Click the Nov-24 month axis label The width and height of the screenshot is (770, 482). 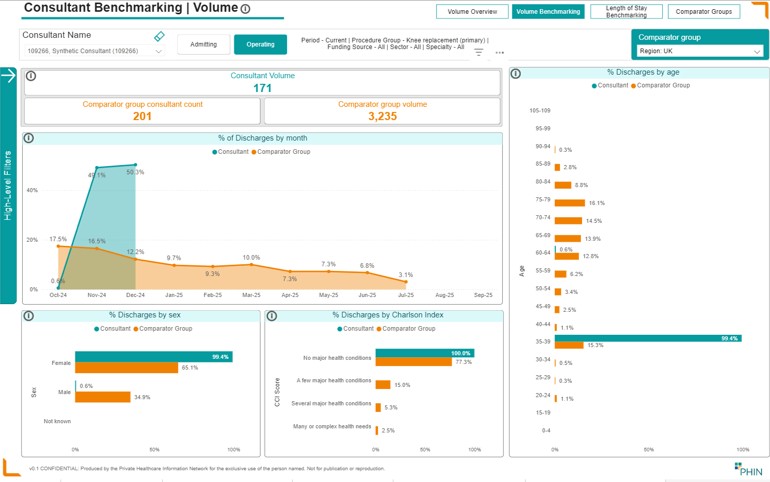pos(97,295)
